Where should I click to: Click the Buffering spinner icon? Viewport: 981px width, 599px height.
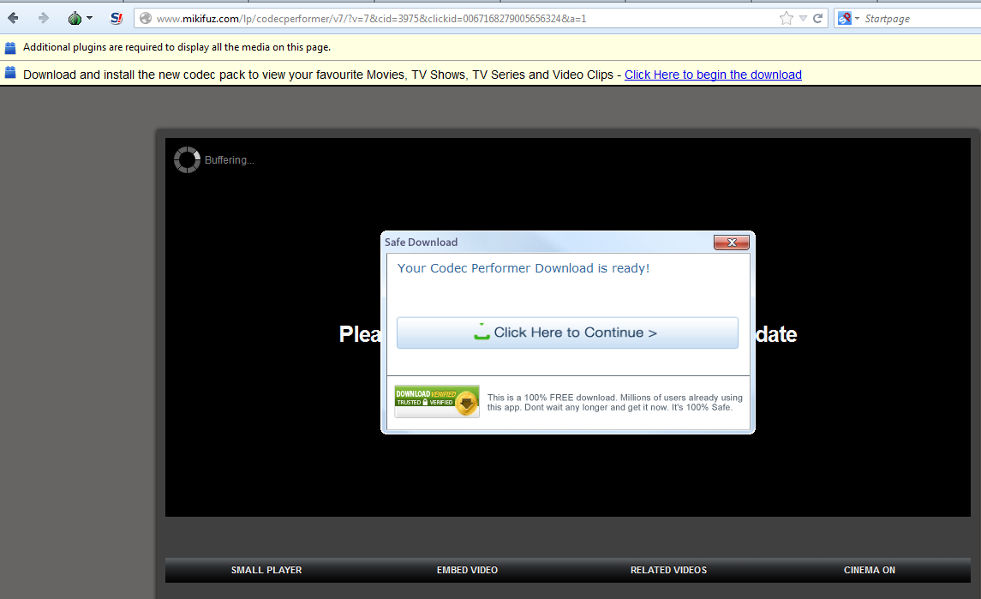[x=187, y=160]
